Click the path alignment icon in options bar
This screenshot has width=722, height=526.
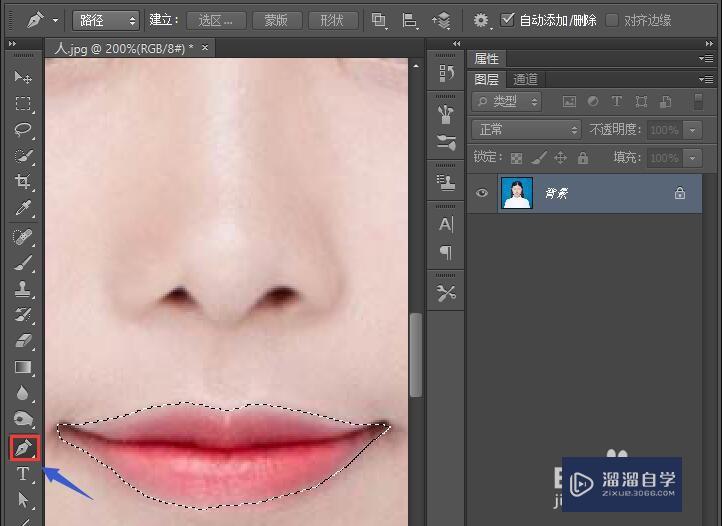pos(410,20)
